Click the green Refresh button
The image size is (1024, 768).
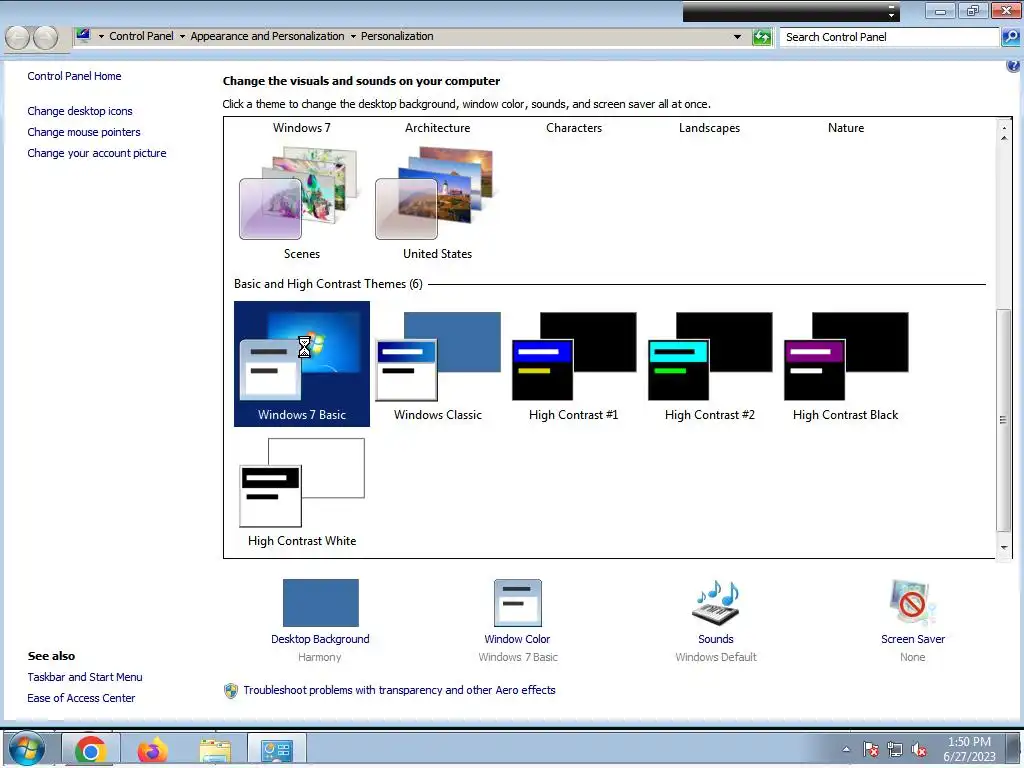pyautogui.click(x=761, y=37)
